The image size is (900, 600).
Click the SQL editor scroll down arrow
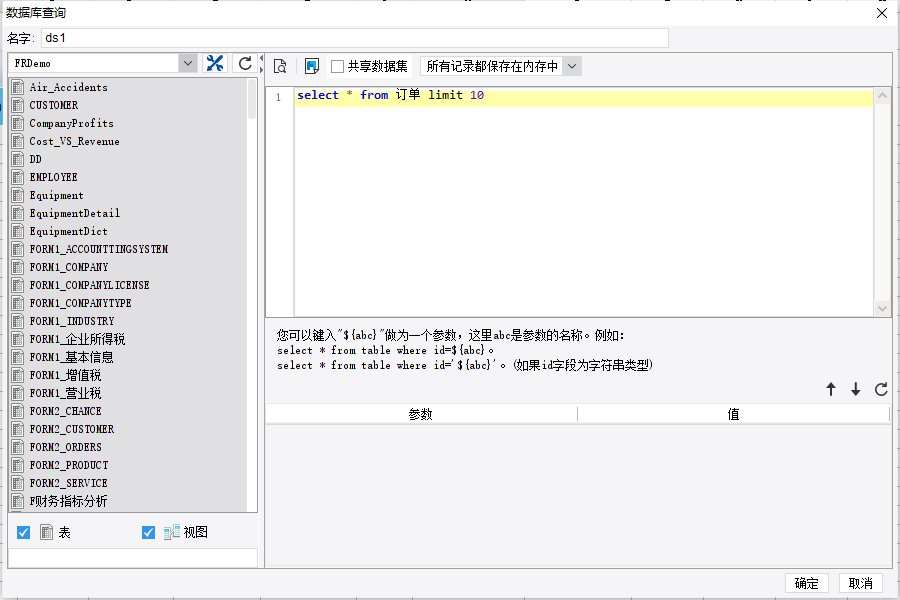pyautogui.click(x=882, y=308)
